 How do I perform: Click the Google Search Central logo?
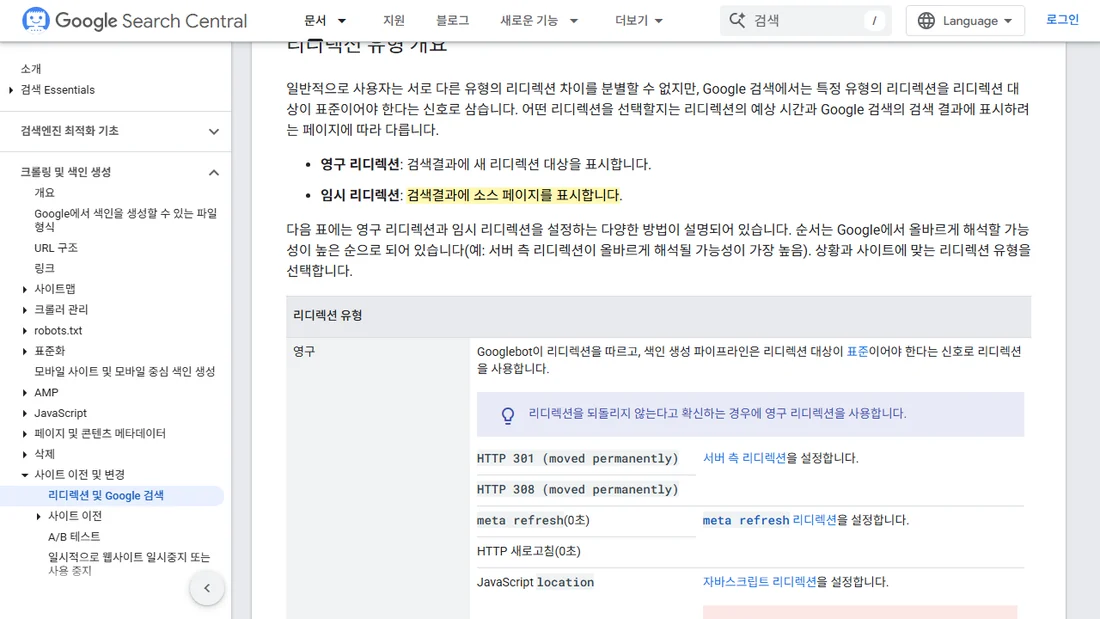pos(134,20)
